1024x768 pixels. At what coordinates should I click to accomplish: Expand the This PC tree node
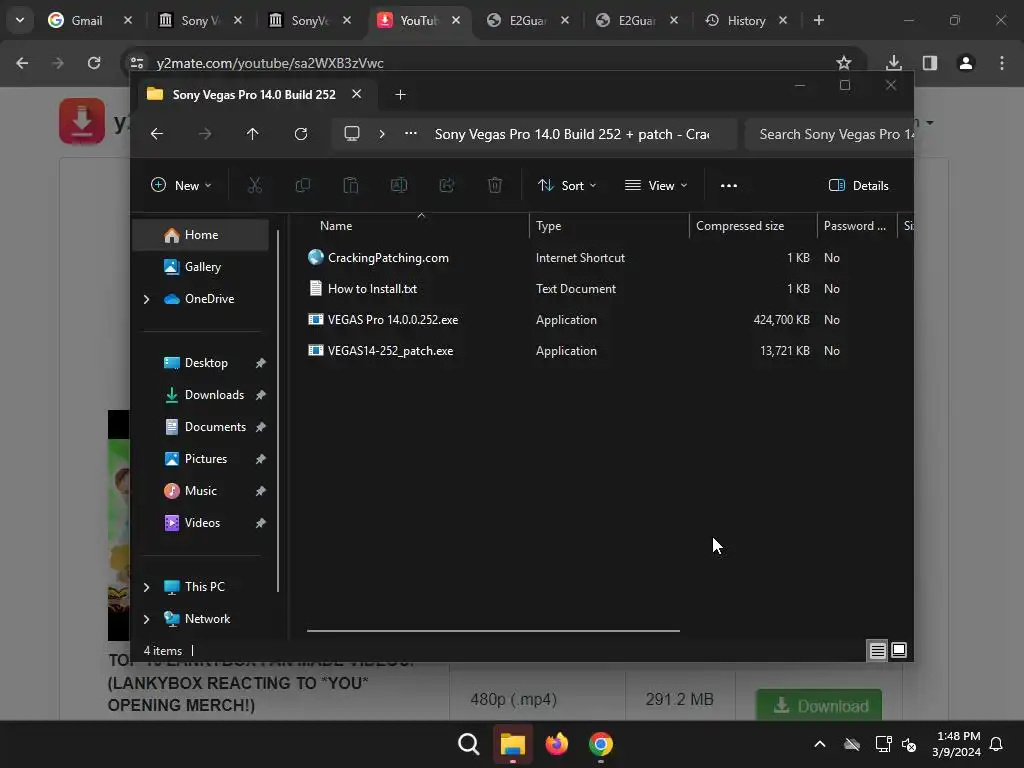(146, 587)
